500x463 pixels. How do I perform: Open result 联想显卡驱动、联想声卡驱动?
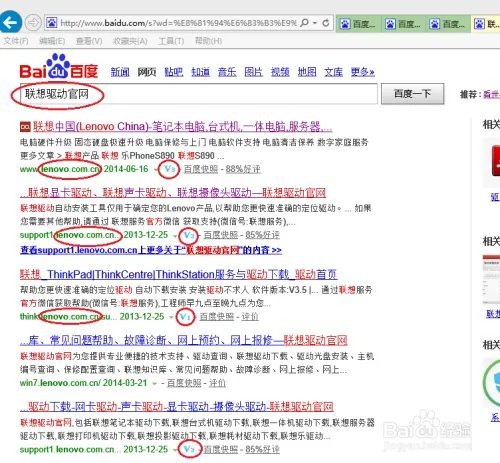click(x=173, y=193)
